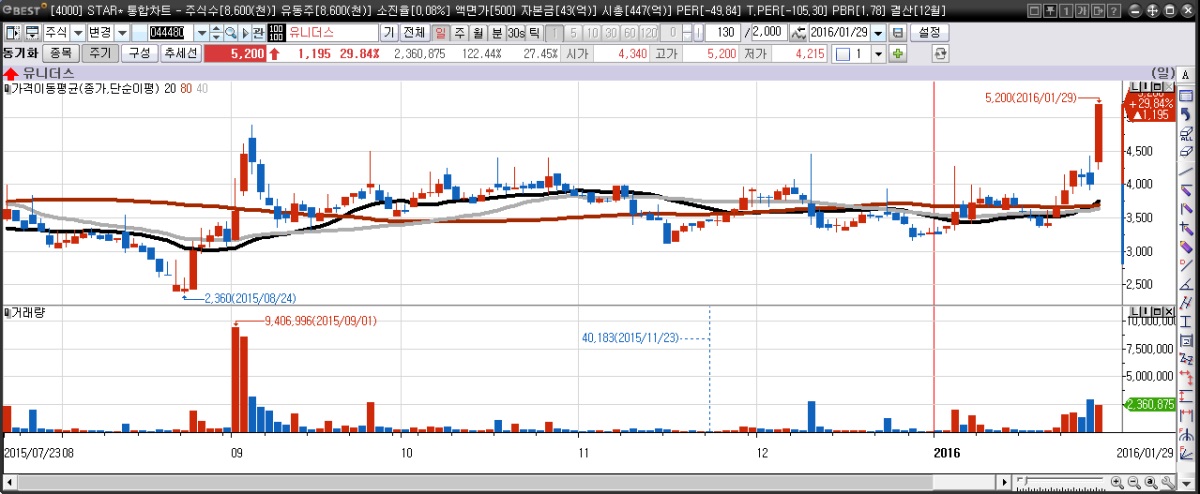Image resolution: width=1200 pixels, height=494 pixels.
Task: Click the zoom-in magnifier at bottom right
Action: pyautogui.click(x=1116, y=483)
